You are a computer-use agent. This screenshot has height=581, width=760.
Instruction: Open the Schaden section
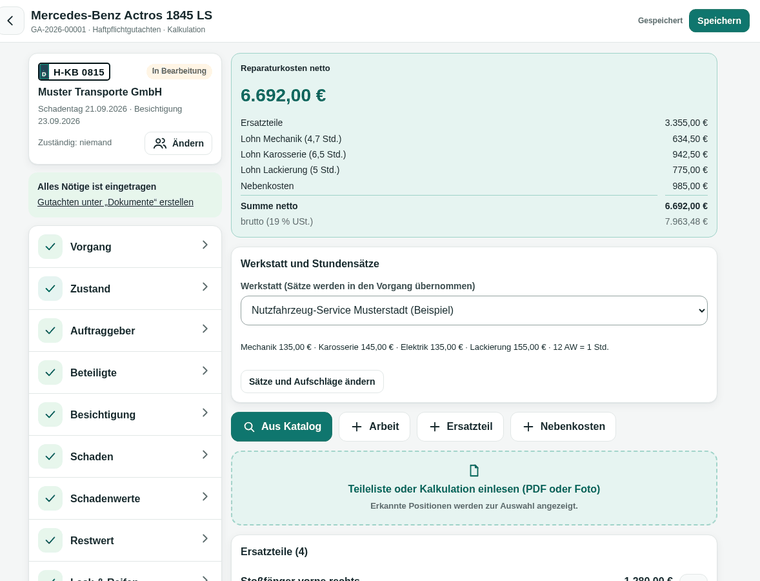[x=125, y=456]
